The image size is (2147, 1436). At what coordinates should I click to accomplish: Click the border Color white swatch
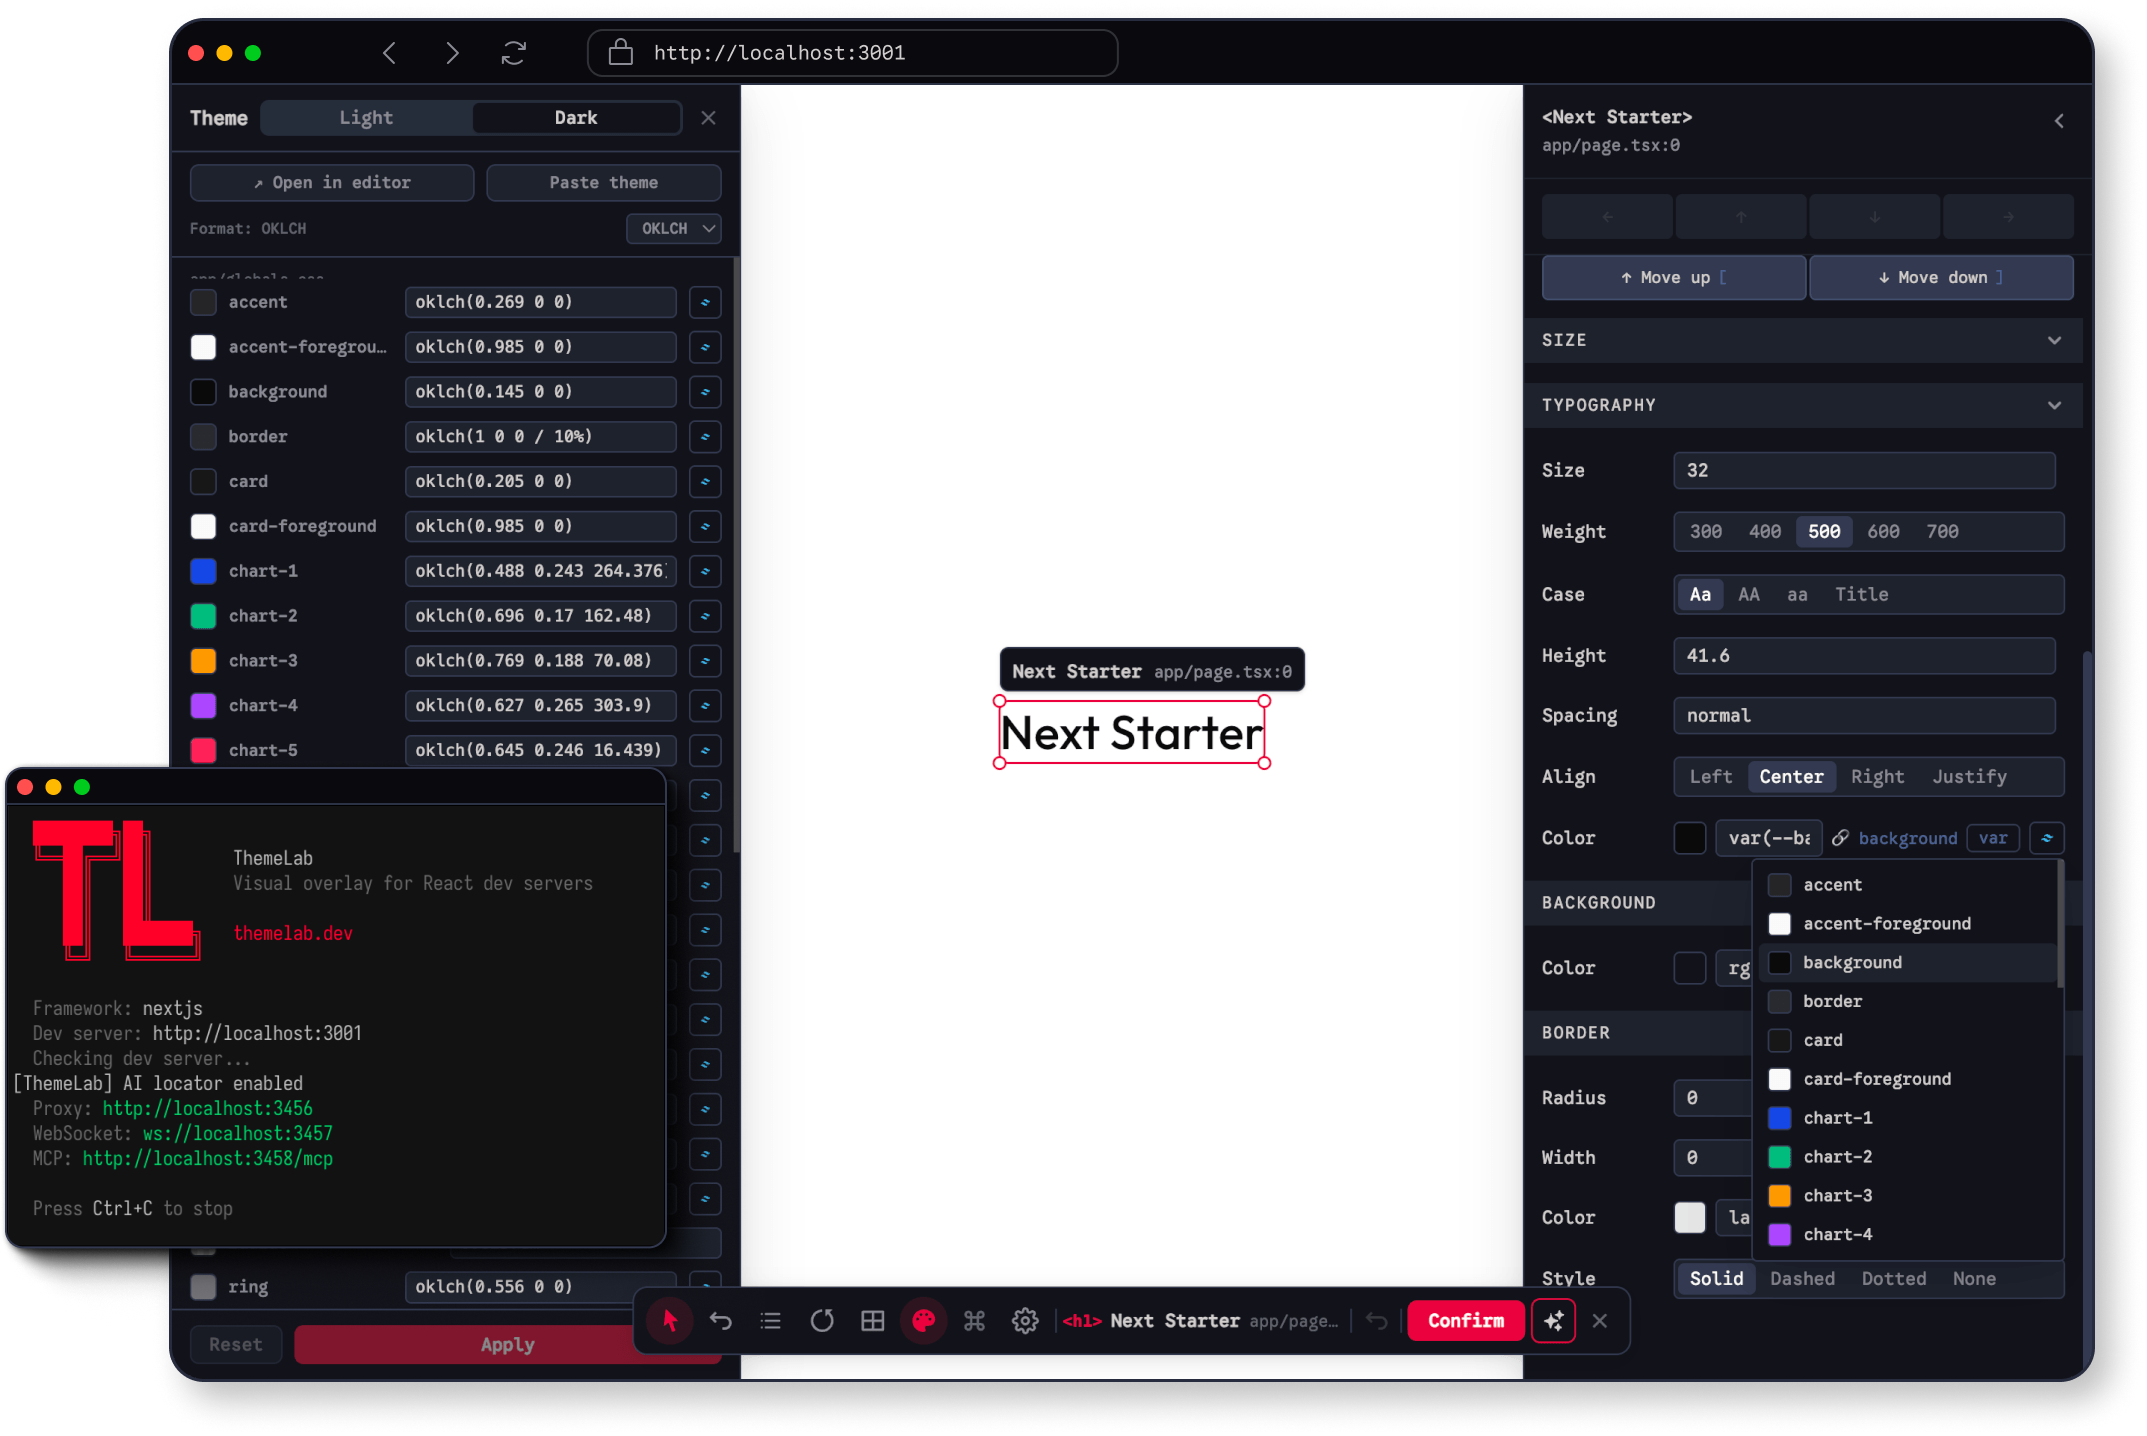point(1690,1218)
